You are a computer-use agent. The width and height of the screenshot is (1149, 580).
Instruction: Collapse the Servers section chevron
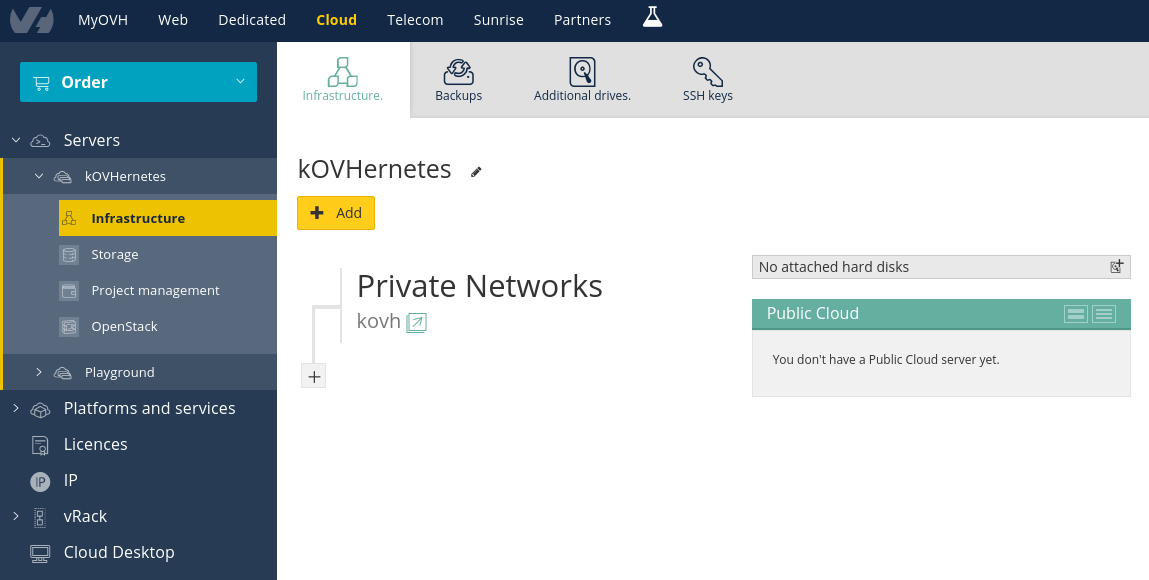(x=15, y=140)
